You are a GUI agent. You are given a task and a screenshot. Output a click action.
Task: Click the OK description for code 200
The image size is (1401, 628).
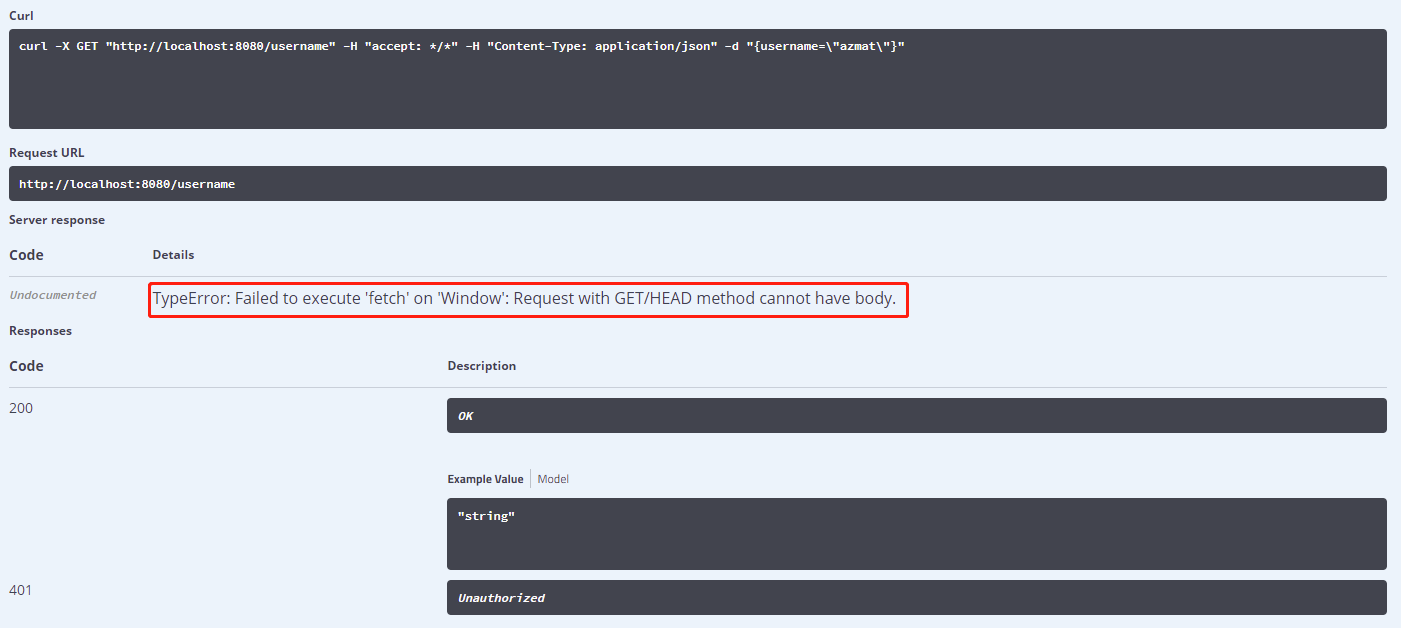(x=917, y=415)
